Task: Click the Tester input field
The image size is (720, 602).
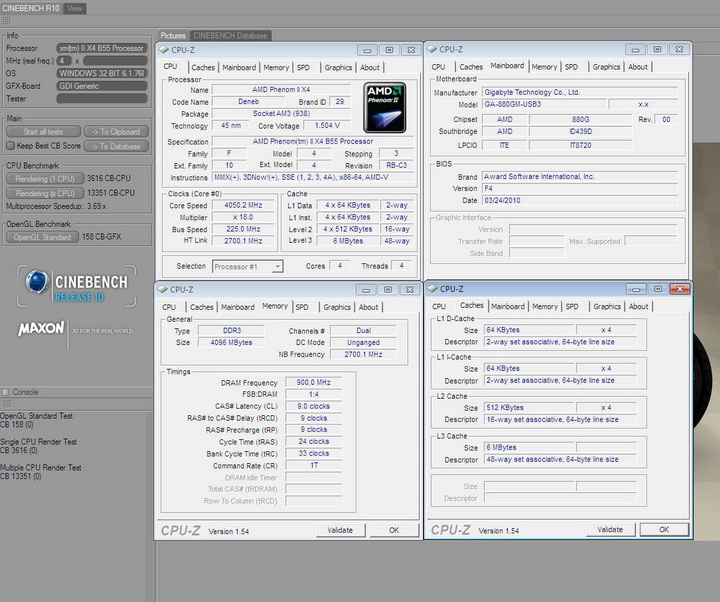Action: click(102, 99)
